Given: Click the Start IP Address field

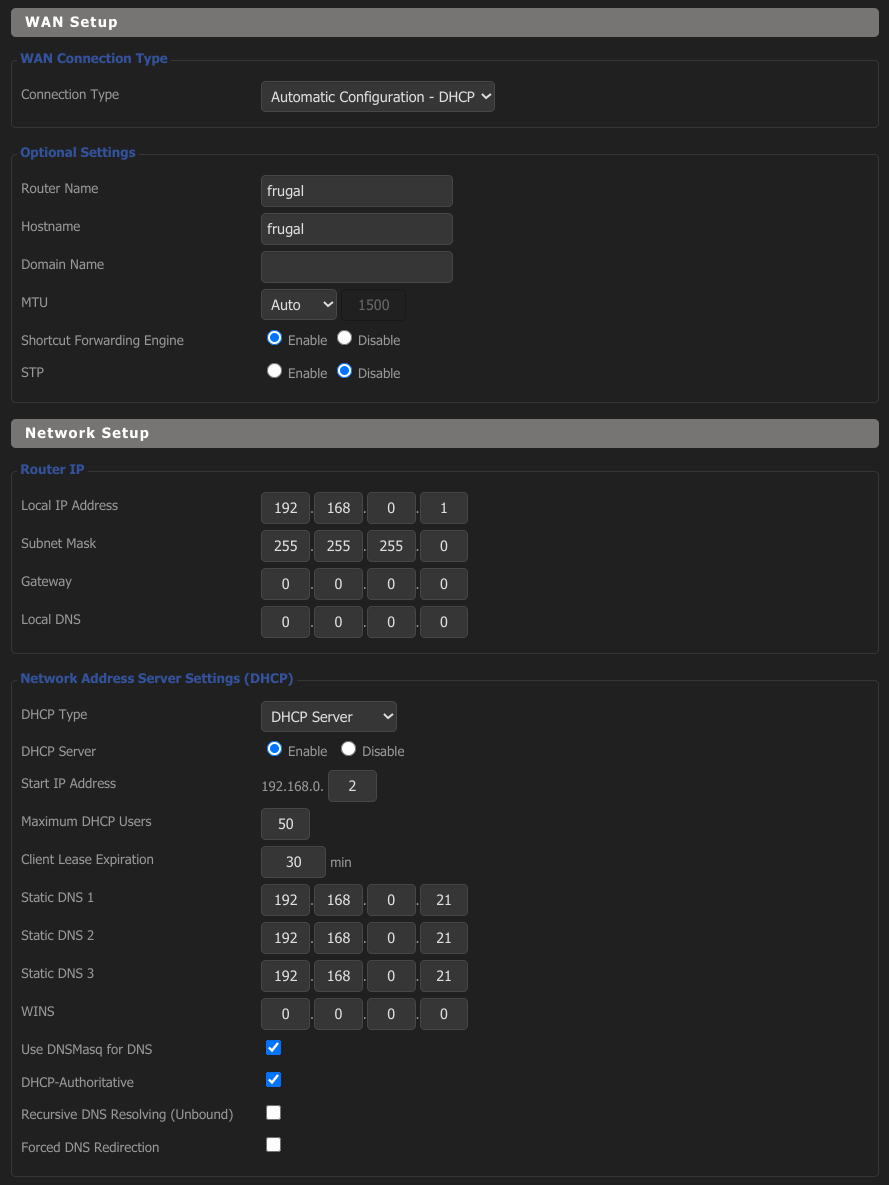Looking at the screenshot, I should [x=352, y=786].
